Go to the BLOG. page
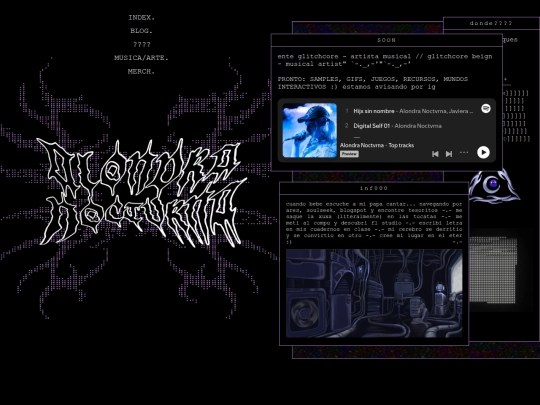The width and height of the screenshot is (540, 405). tap(141, 31)
